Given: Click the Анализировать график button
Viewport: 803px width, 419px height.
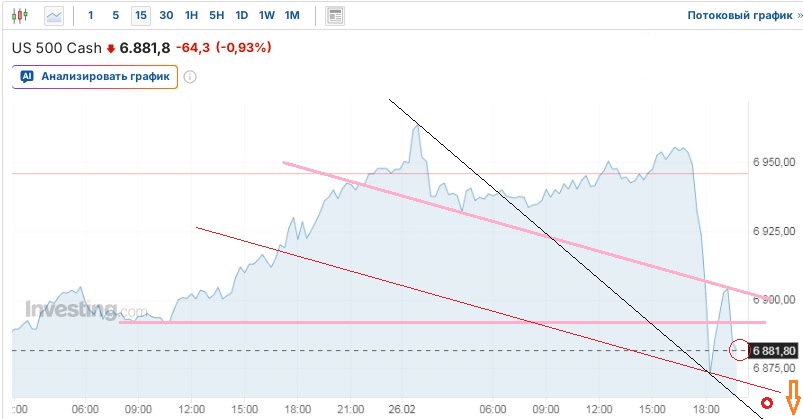Looking at the screenshot, I should 95,76.
